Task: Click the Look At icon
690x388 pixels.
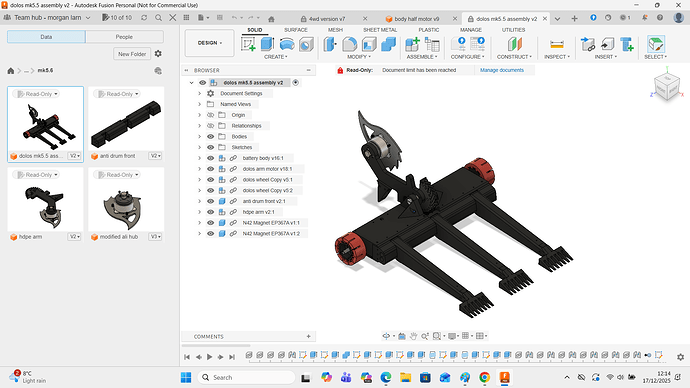Action: coord(402,336)
